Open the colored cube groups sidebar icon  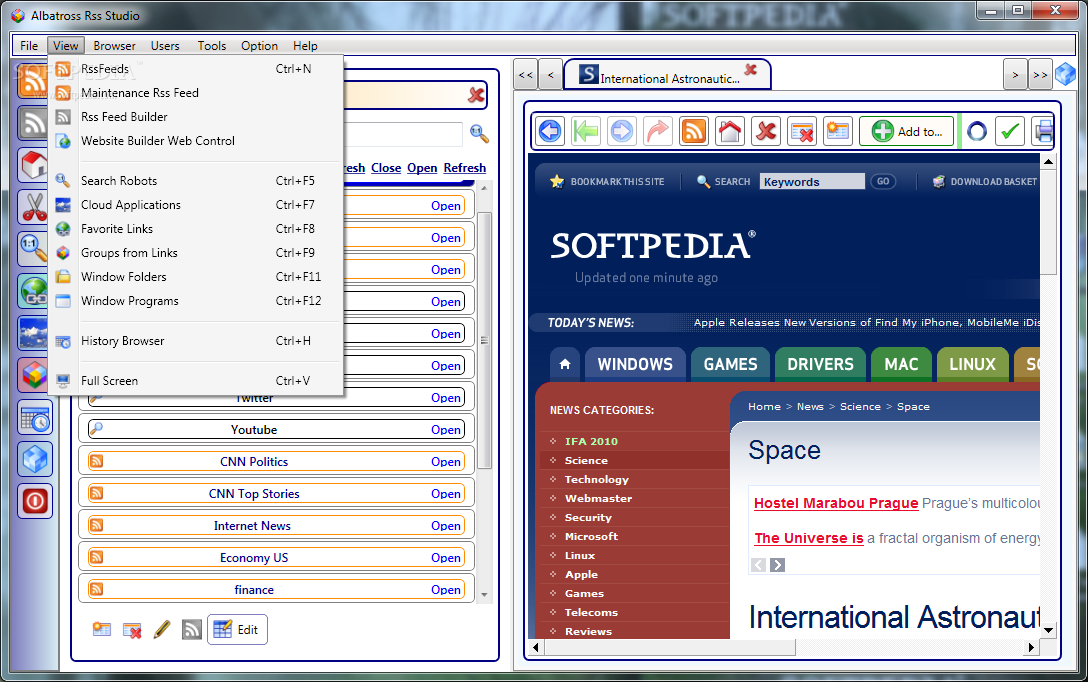point(34,375)
